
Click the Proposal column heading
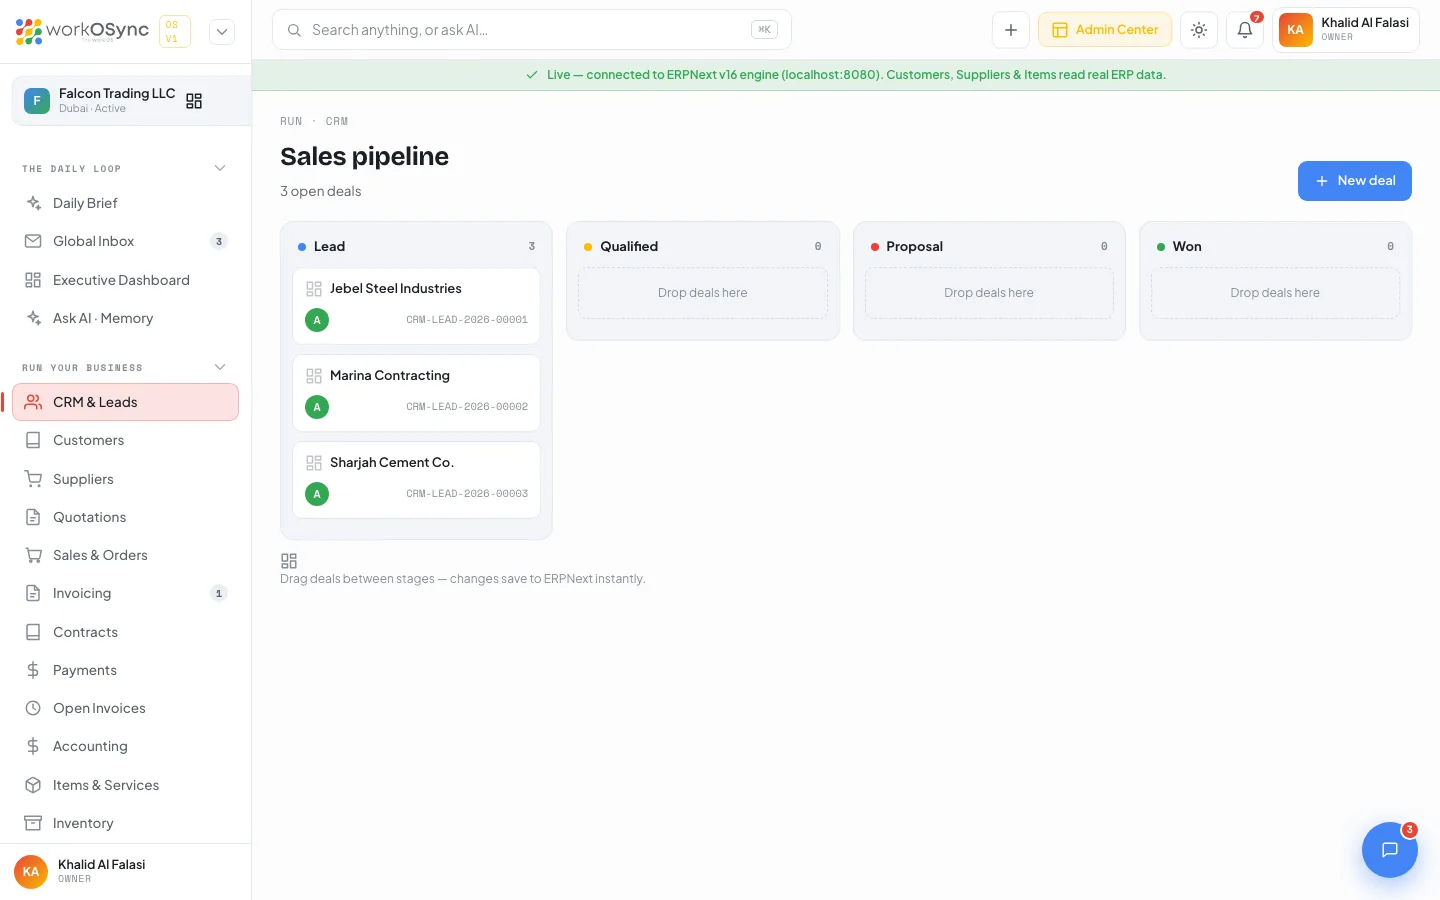point(914,246)
